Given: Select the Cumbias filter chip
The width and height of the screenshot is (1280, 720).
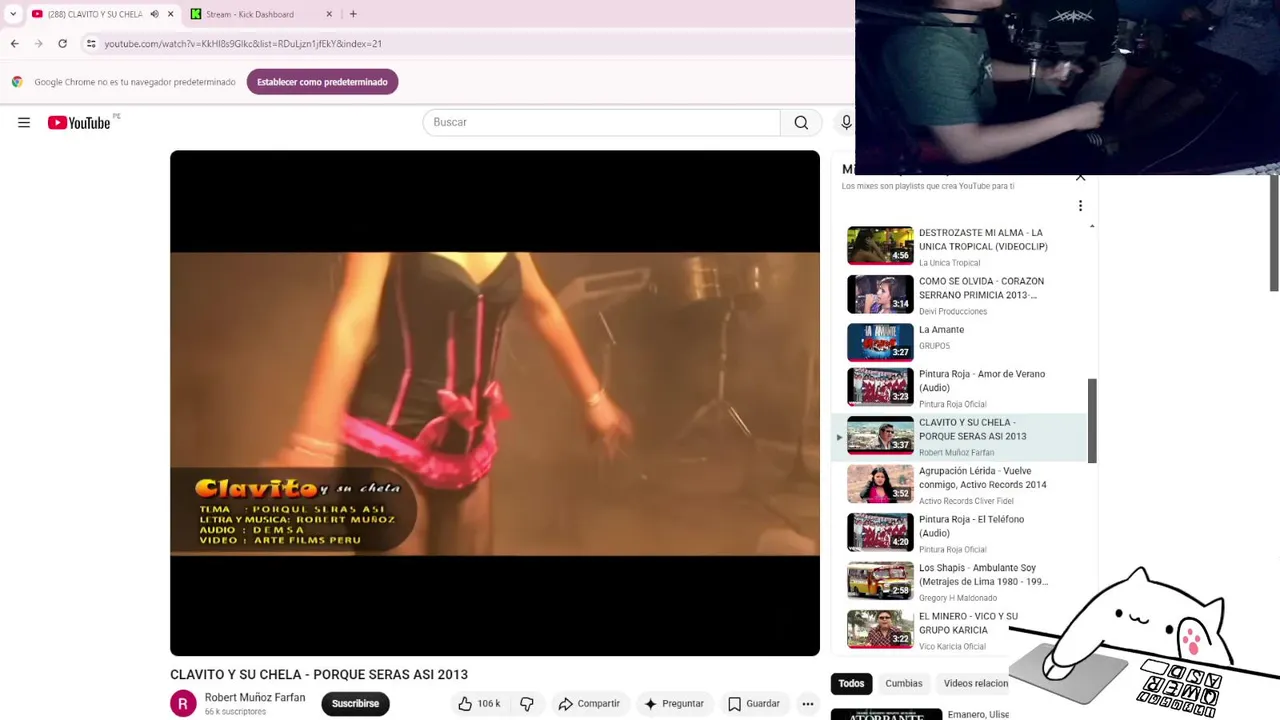Looking at the screenshot, I should click(x=904, y=684).
